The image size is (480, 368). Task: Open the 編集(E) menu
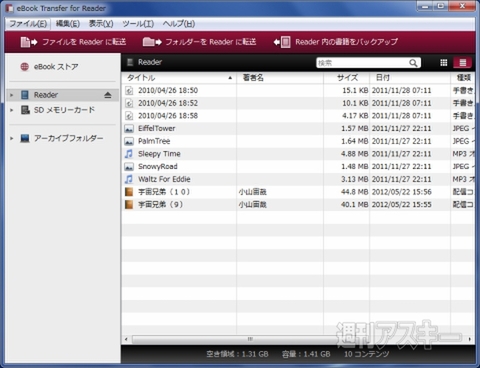[x=68, y=24]
